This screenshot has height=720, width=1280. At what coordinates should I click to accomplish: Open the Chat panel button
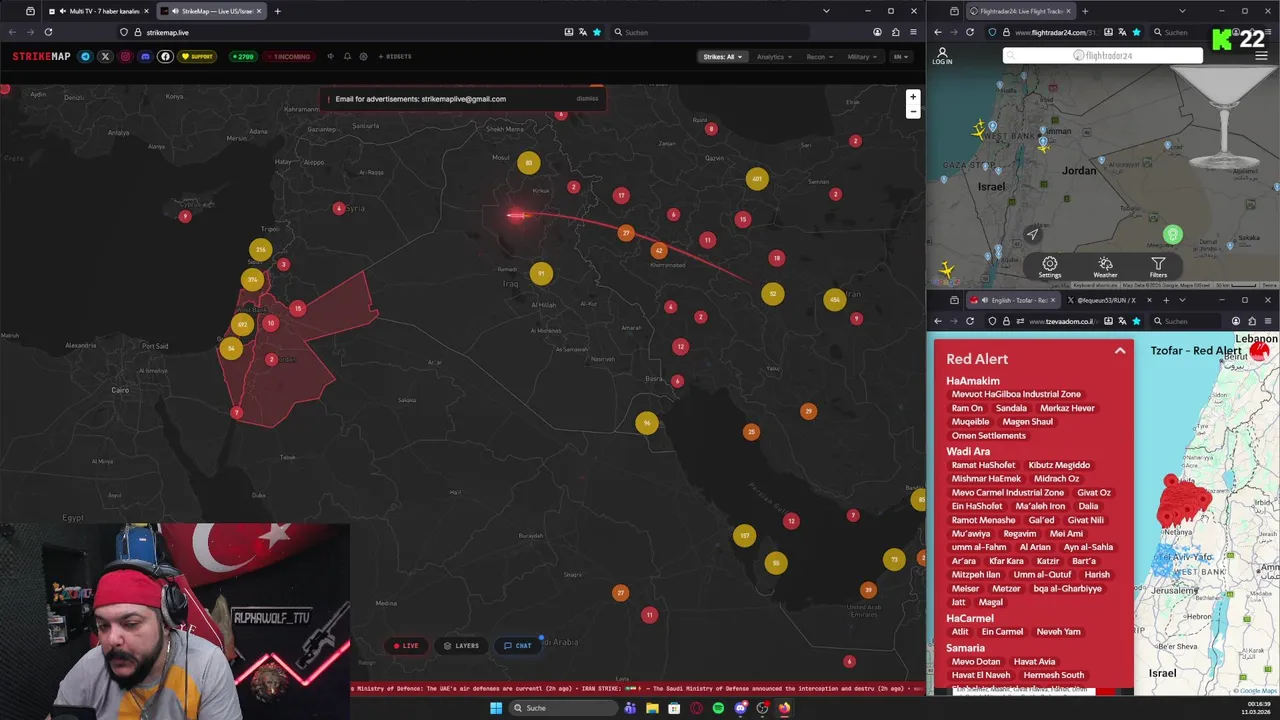[518, 646]
